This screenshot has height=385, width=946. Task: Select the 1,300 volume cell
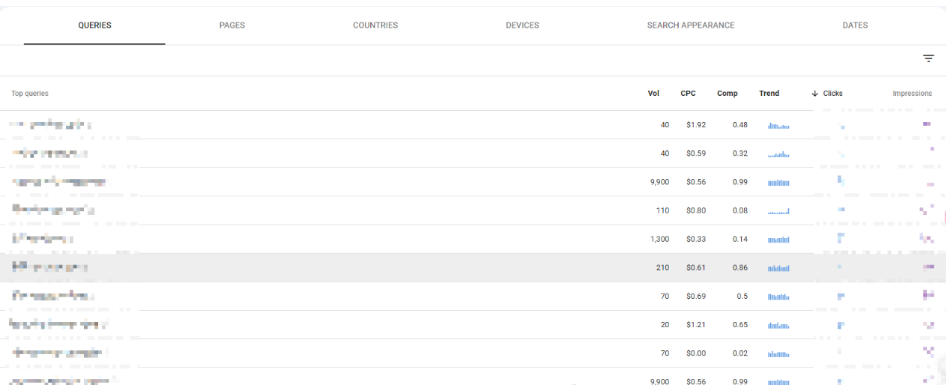point(660,239)
